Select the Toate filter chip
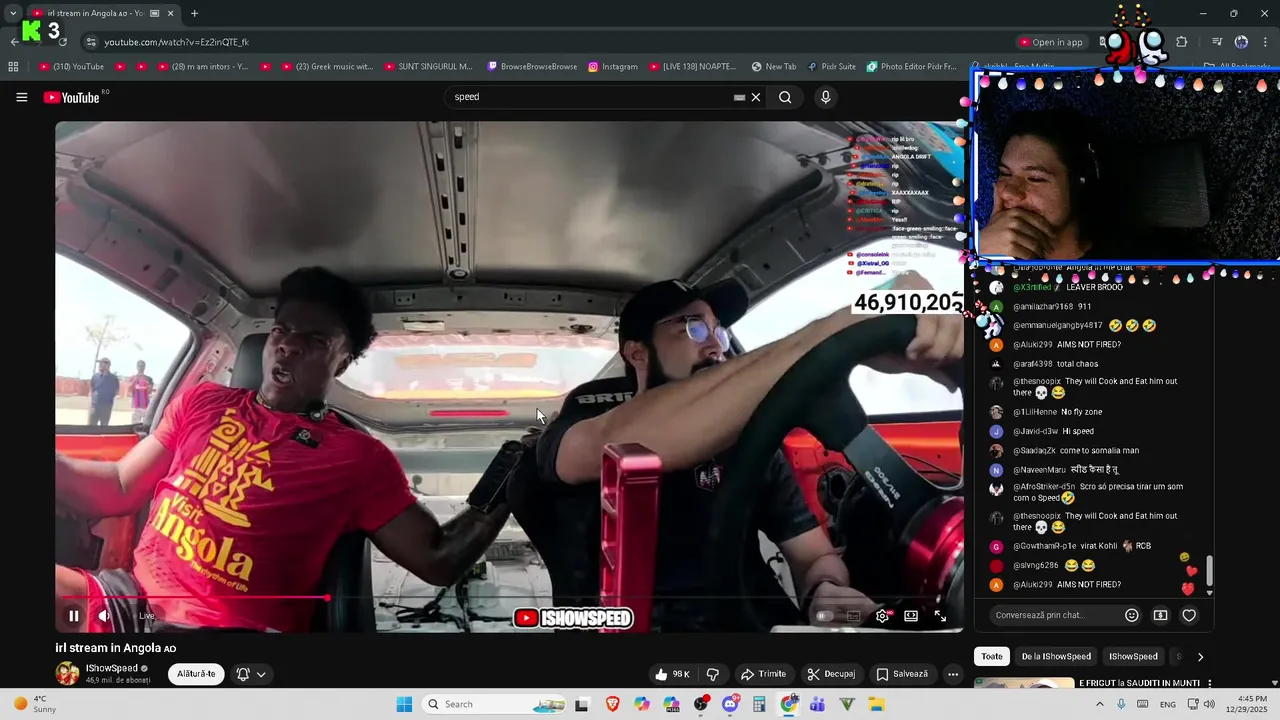1280x720 pixels. 991,657
